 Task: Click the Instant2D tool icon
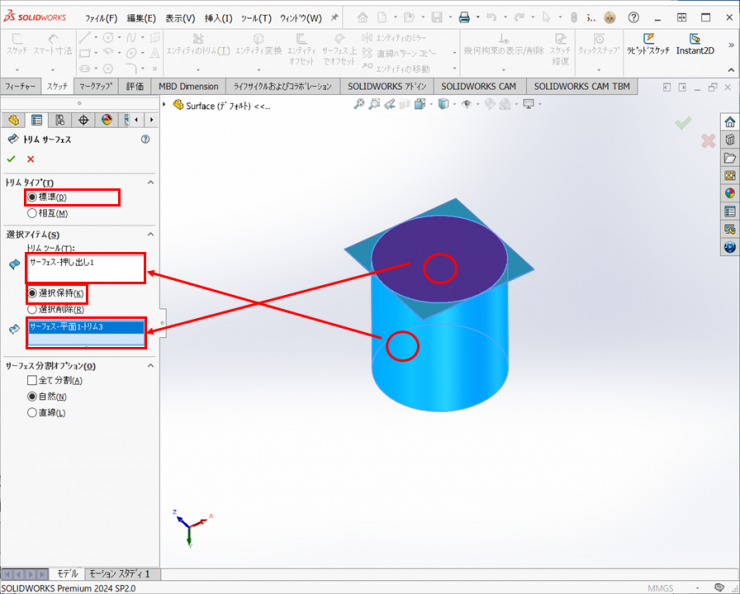click(x=694, y=40)
